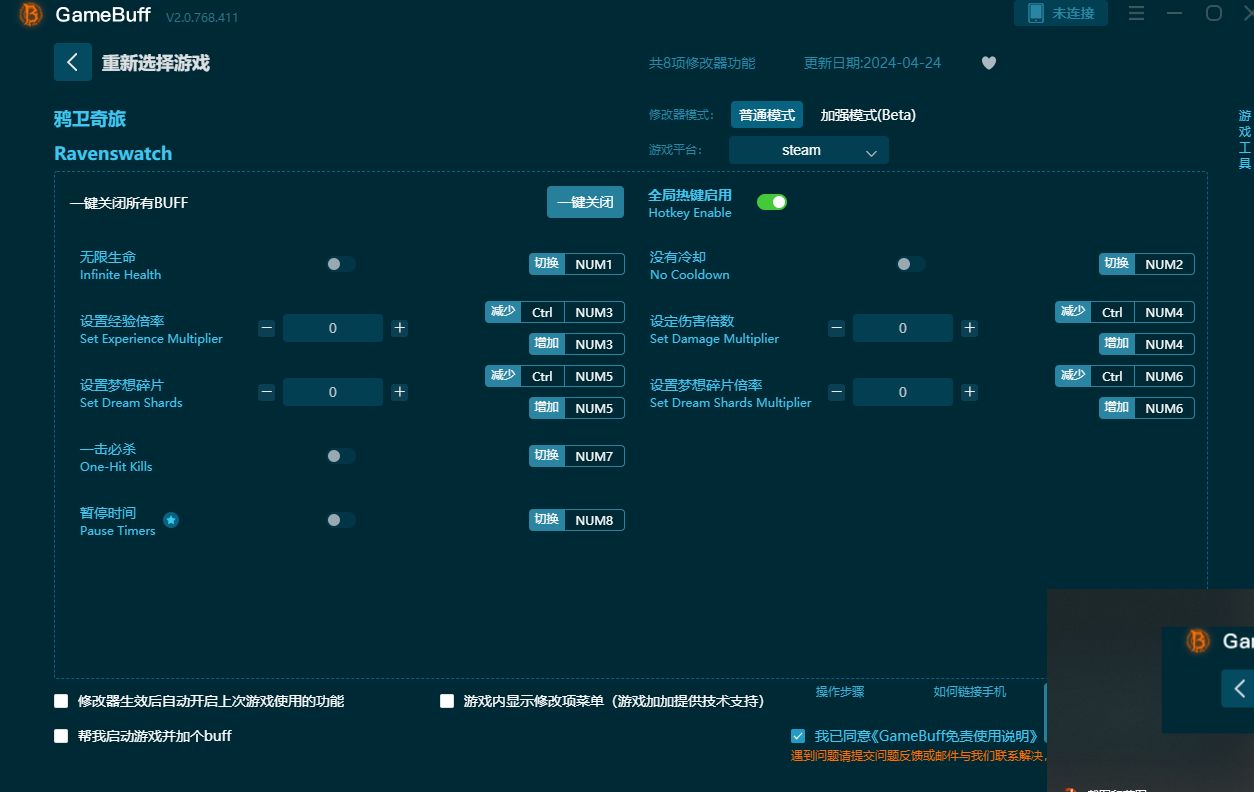
Task: Toggle the Infinite Health switch
Action: 341,264
